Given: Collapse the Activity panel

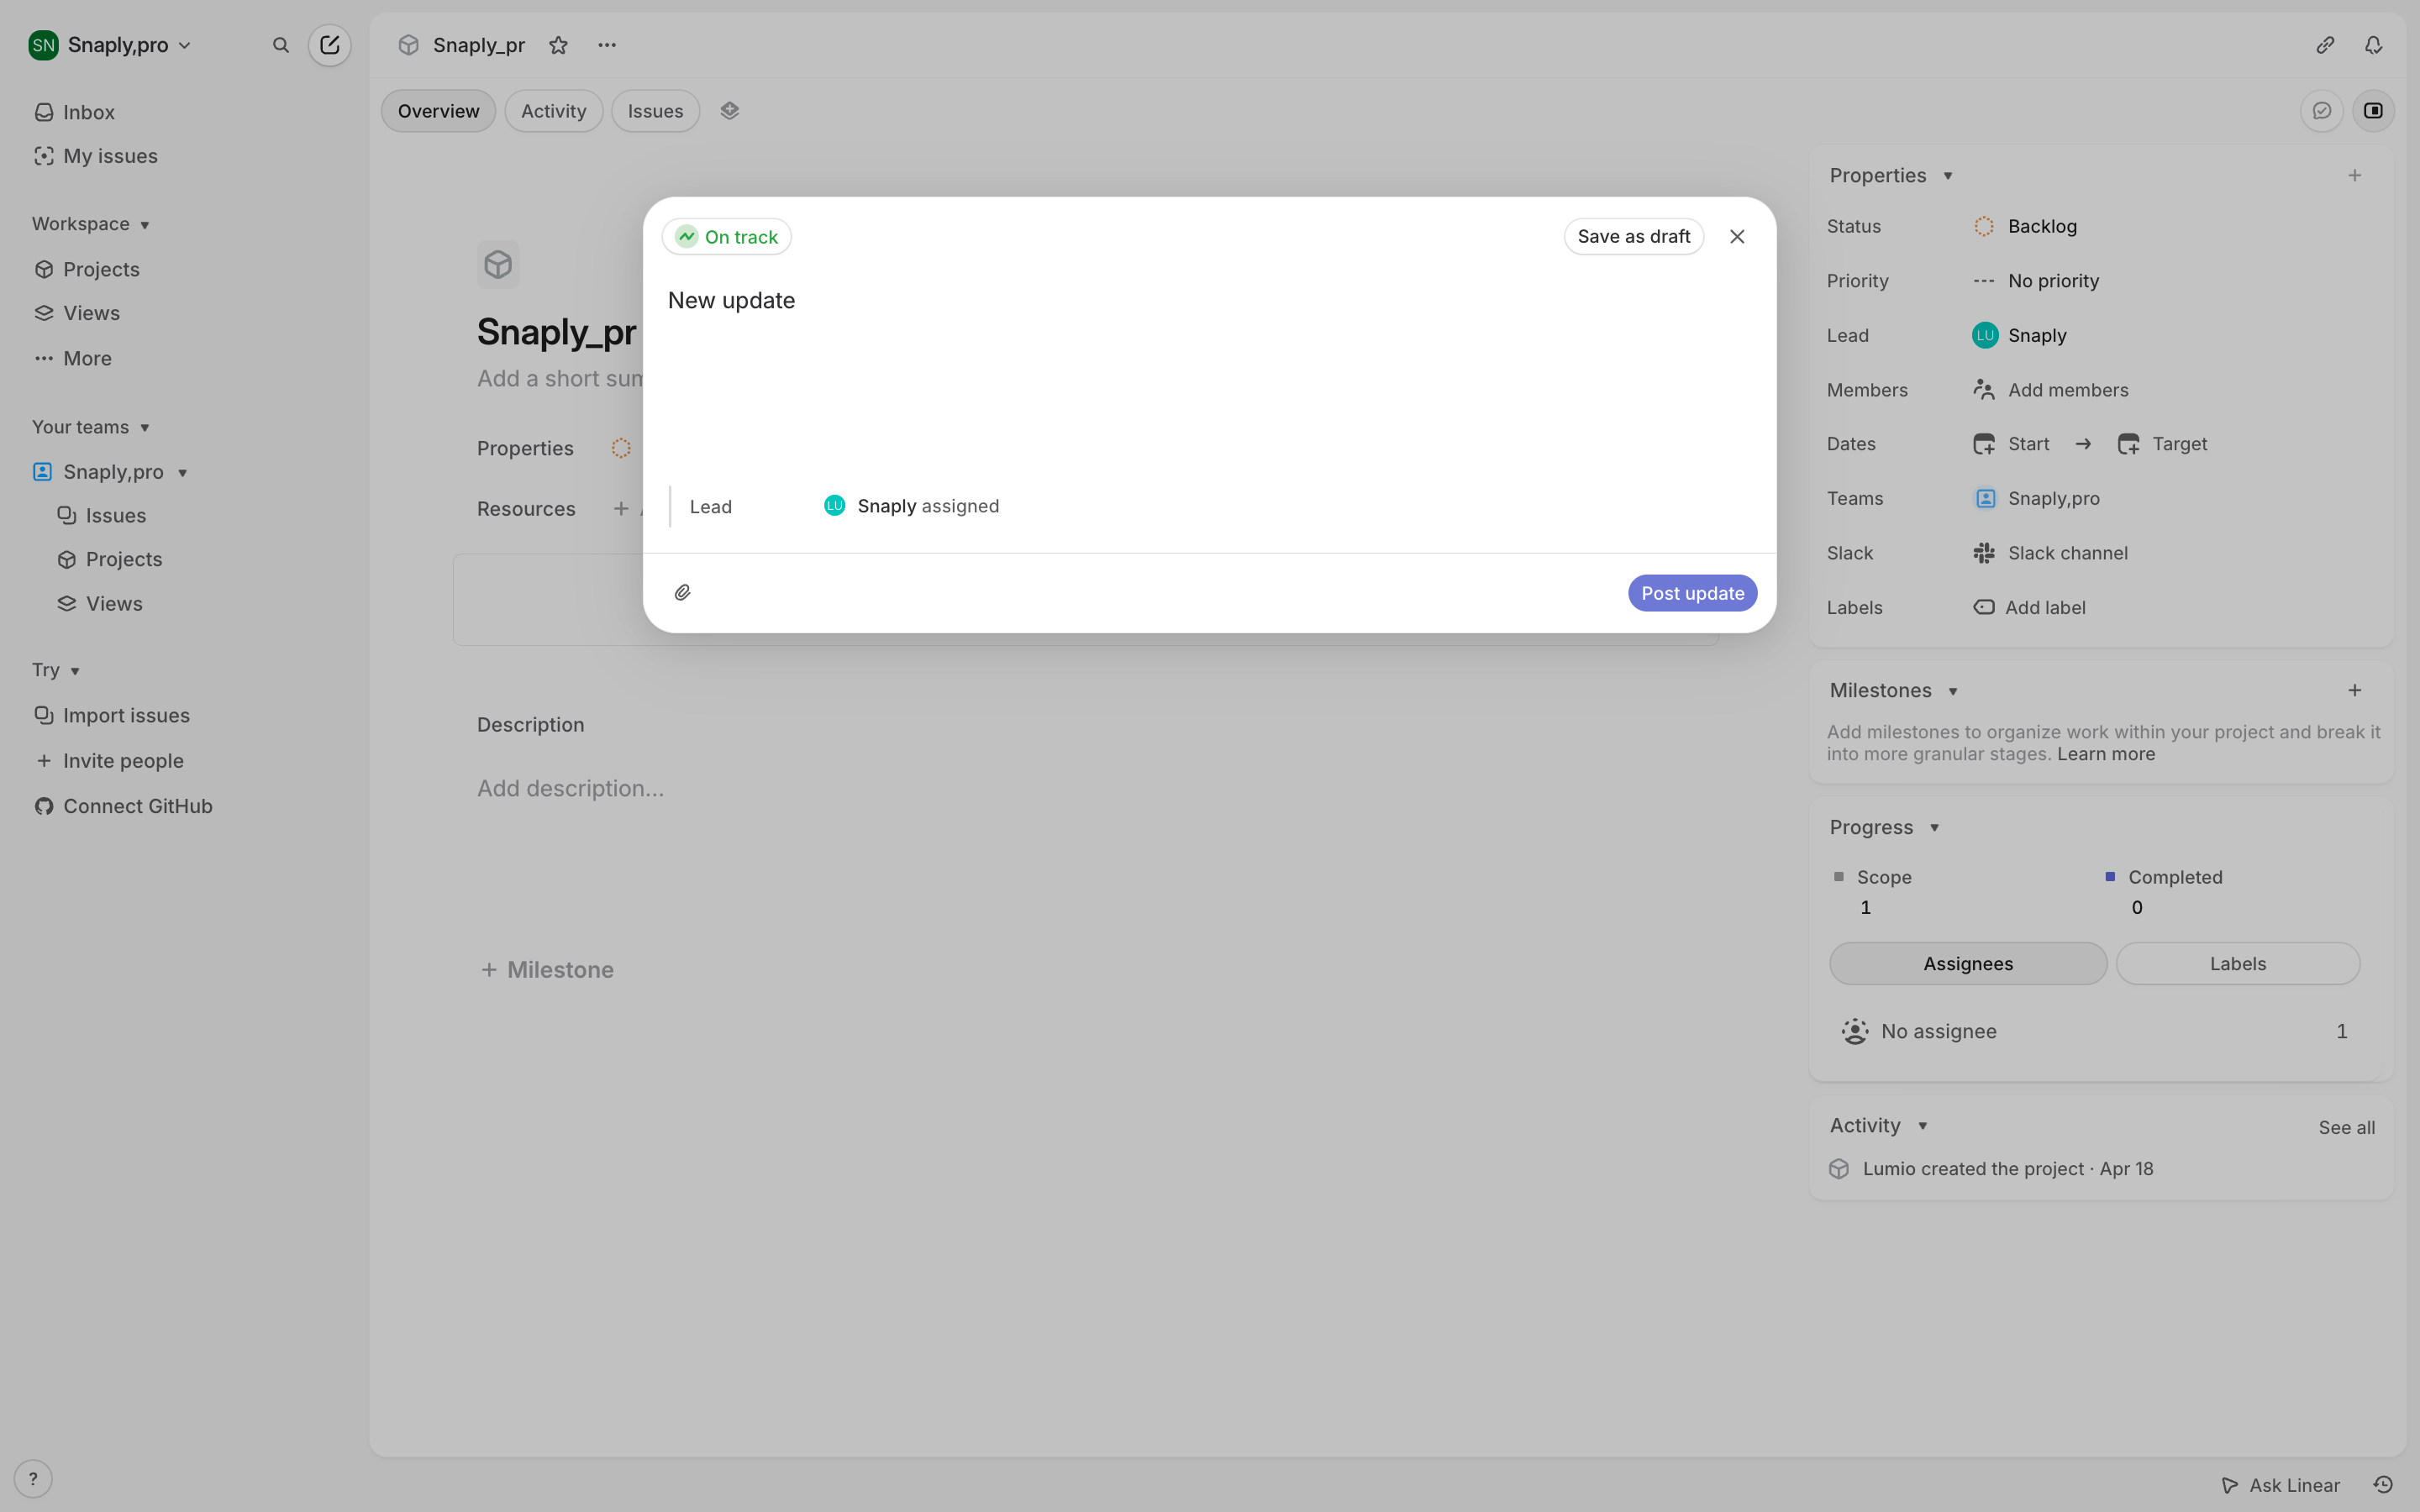Looking at the screenshot, I should tap(1879, 1126).
